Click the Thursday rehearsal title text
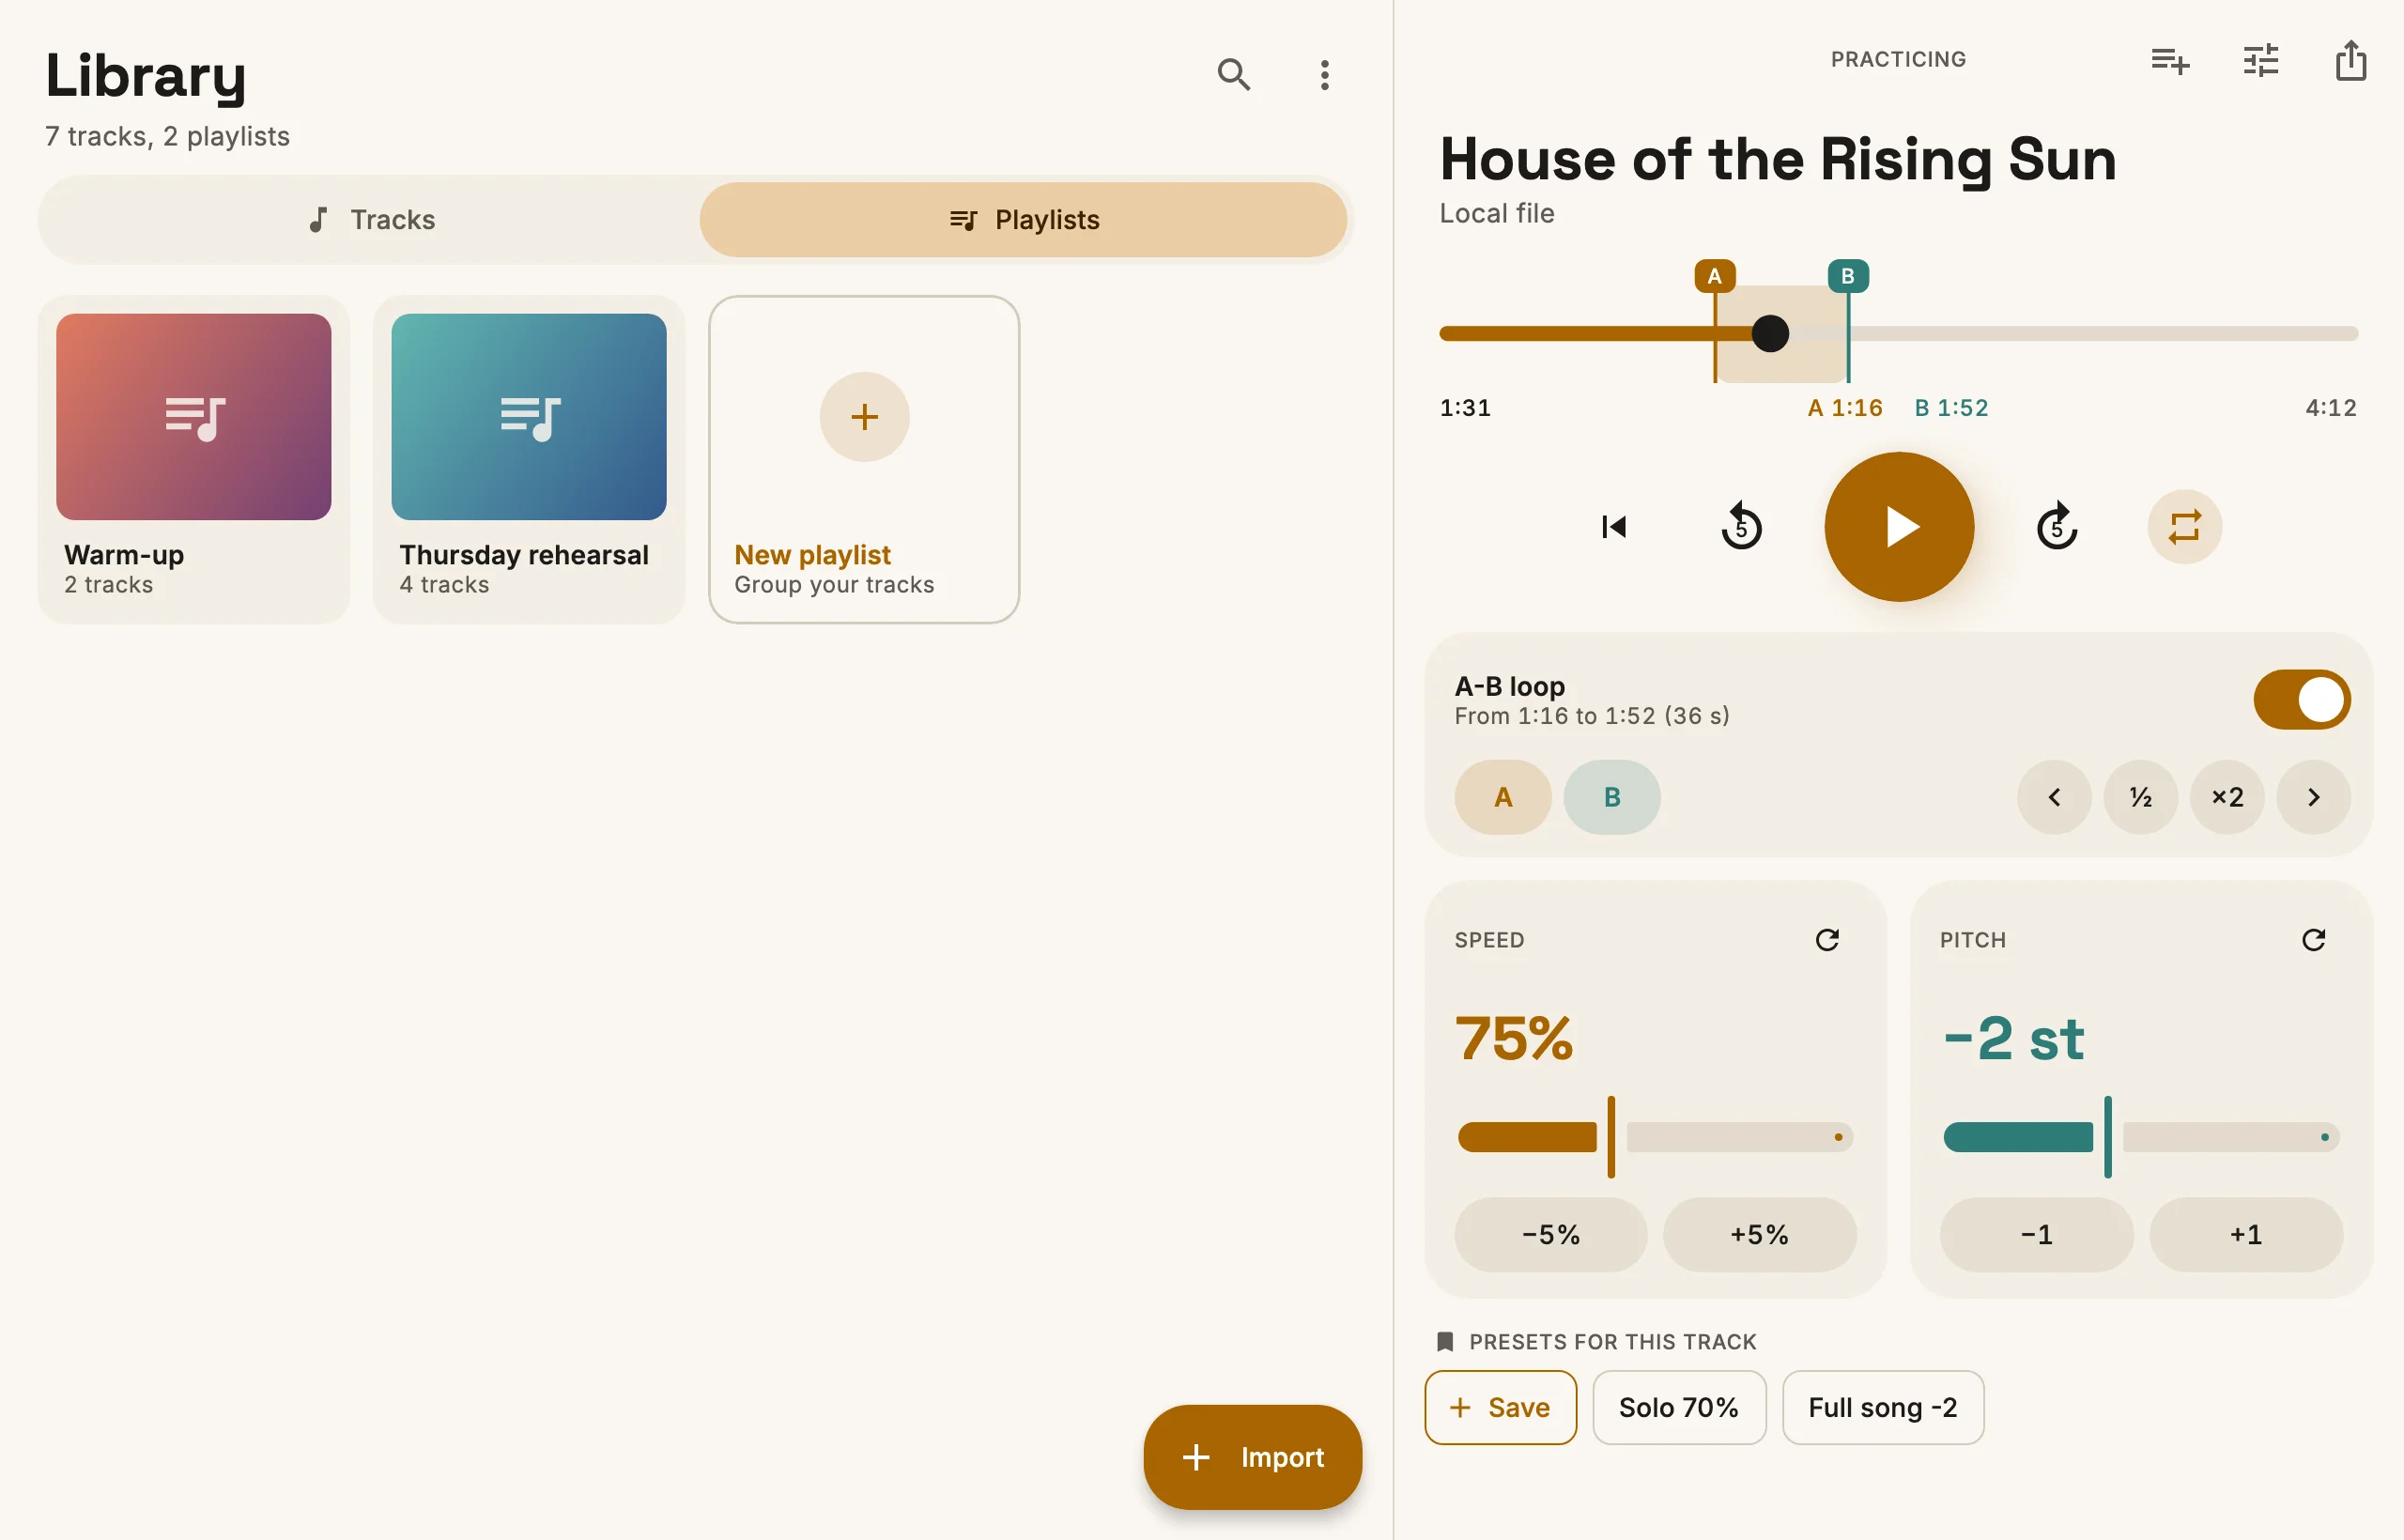The image size is (2404, 1540). [524, 555]
